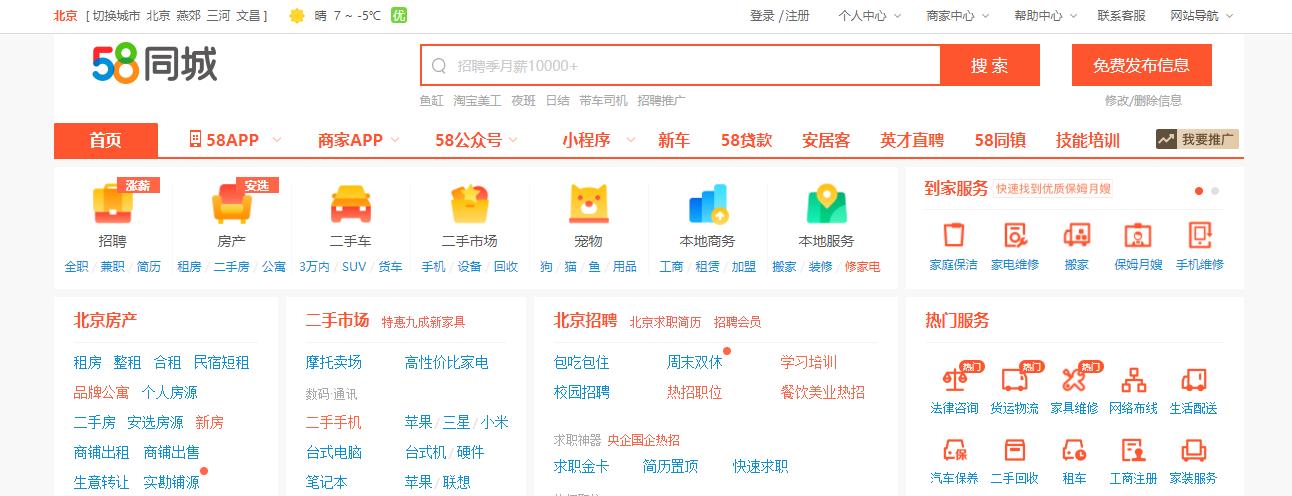Open the 本地服务 map pin icon
Image resolution: width=1292 pixels, height=496 pixels.
826,204
